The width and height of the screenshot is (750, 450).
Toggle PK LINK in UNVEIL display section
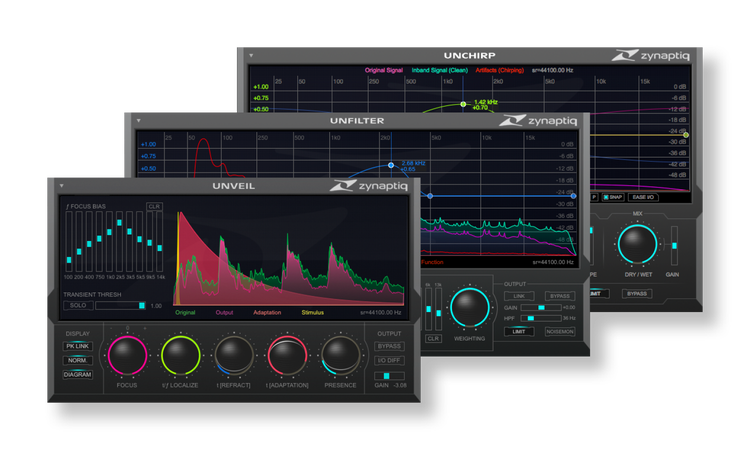click(77, 346)
